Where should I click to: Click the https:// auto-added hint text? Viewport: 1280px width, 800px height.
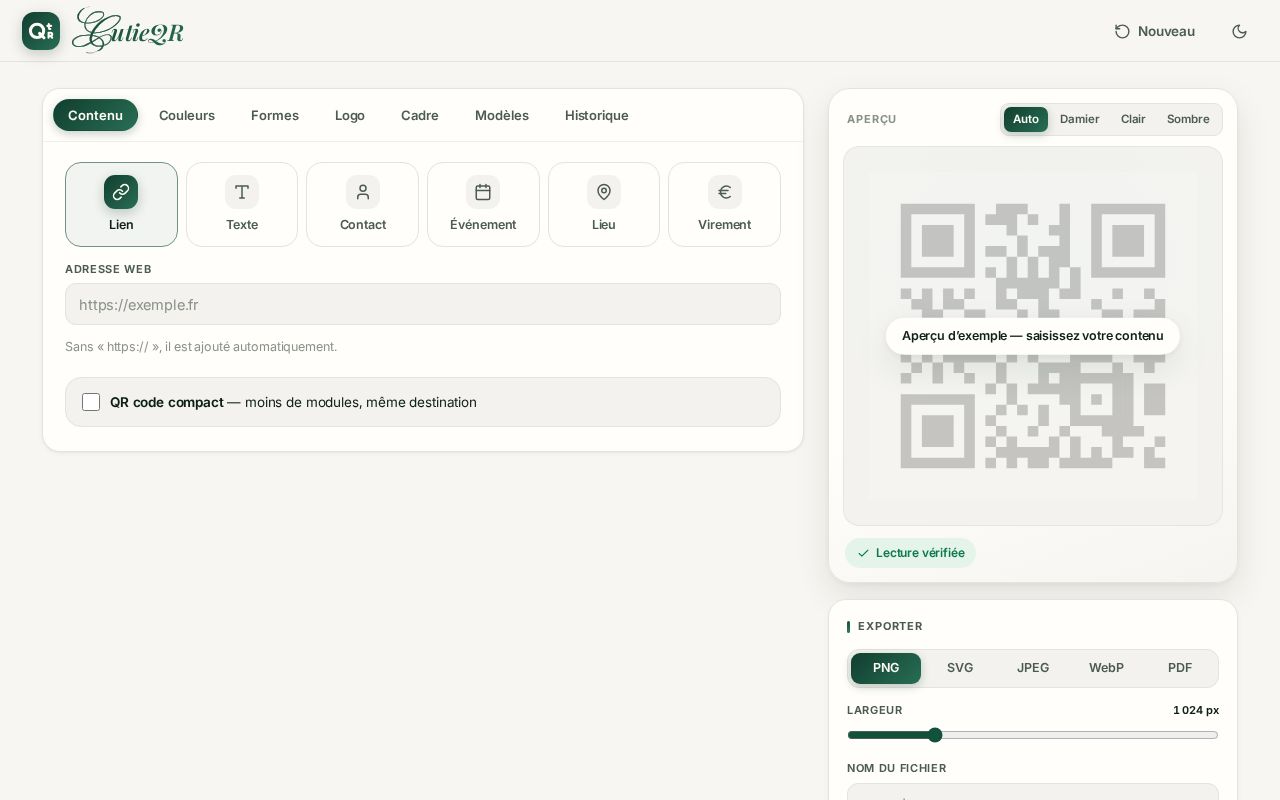201,347
